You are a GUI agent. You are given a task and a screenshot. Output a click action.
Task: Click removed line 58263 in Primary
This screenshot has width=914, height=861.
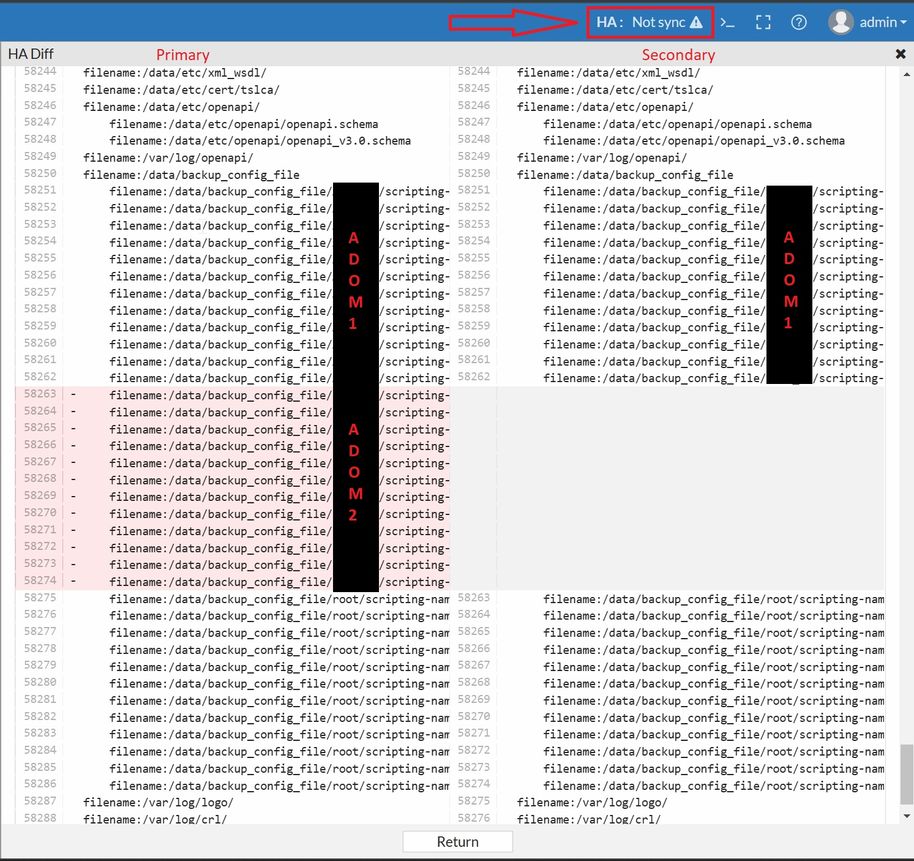233,395
